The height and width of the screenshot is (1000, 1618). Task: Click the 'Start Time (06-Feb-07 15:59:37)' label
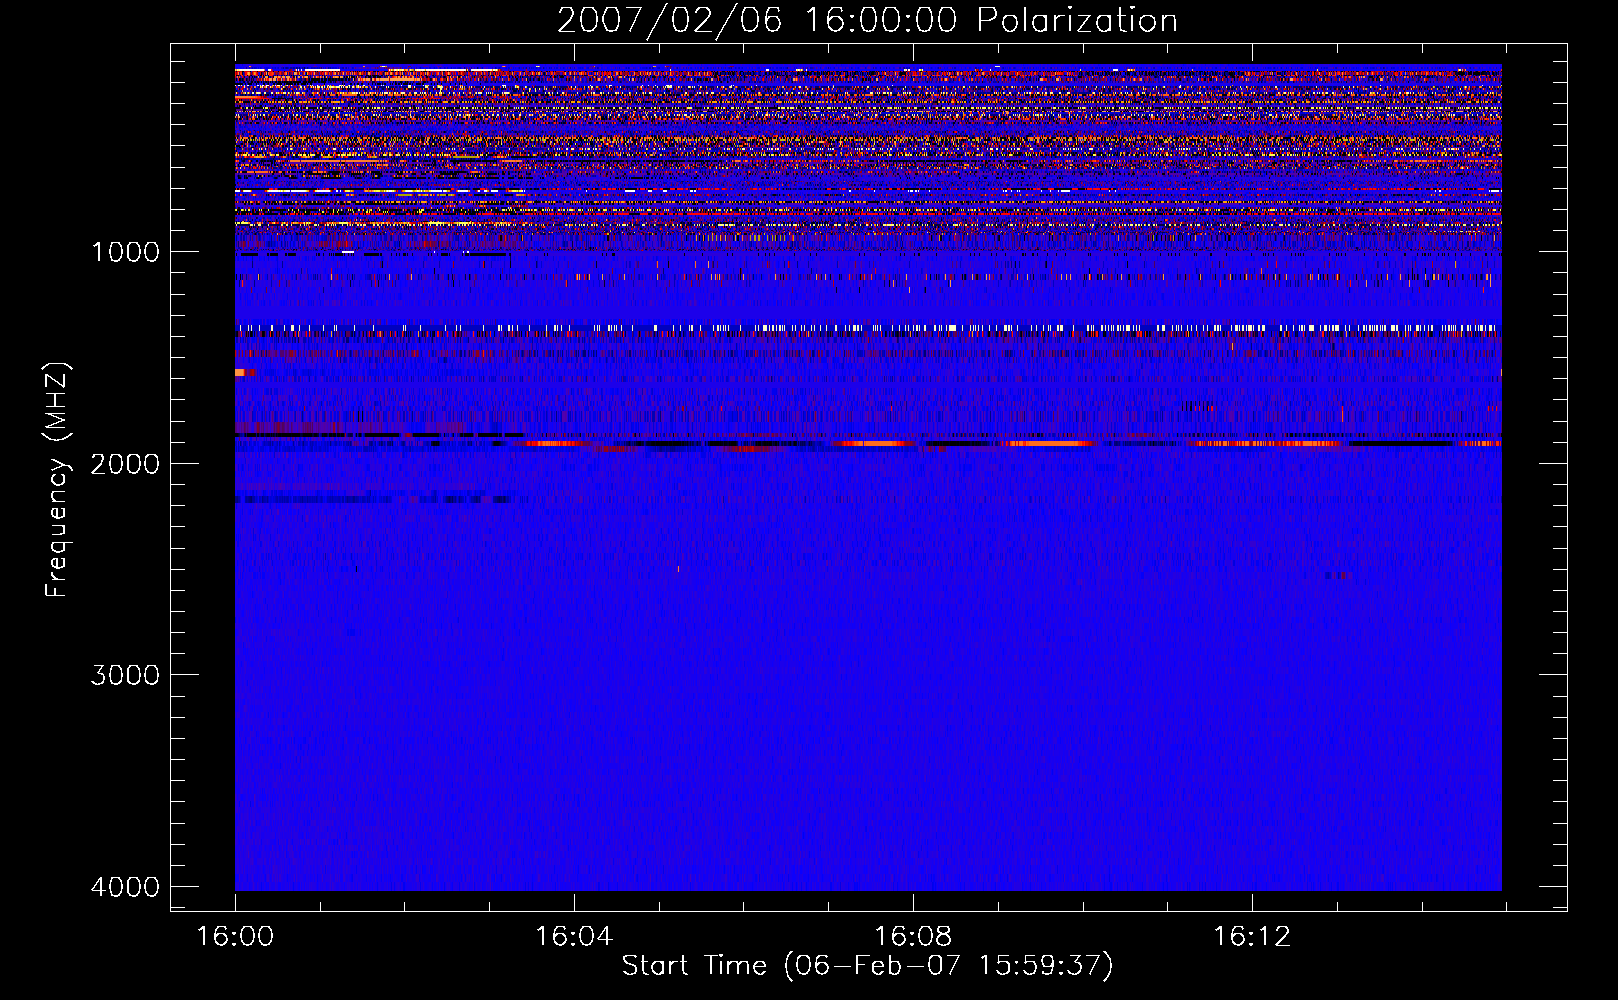(867, 966)
